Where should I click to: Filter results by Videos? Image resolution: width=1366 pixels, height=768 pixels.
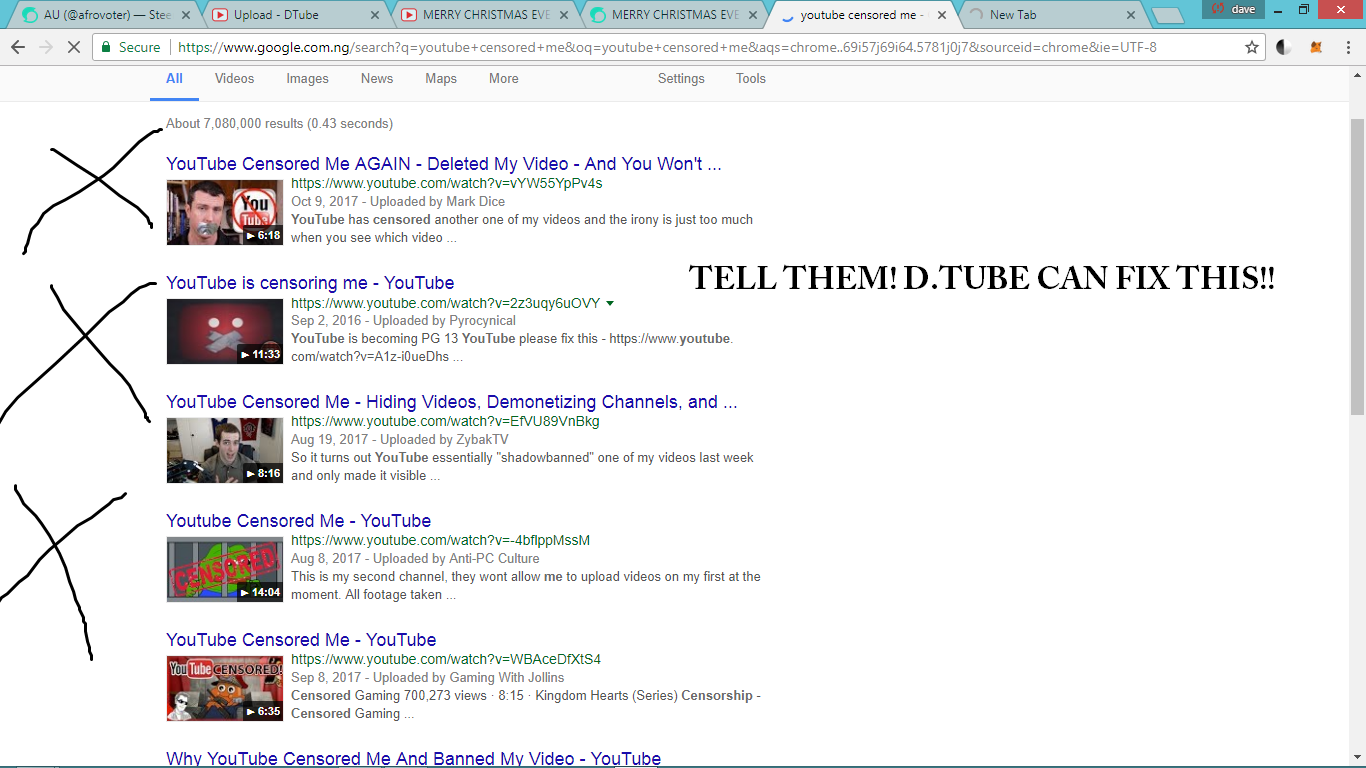click(234, 79)
